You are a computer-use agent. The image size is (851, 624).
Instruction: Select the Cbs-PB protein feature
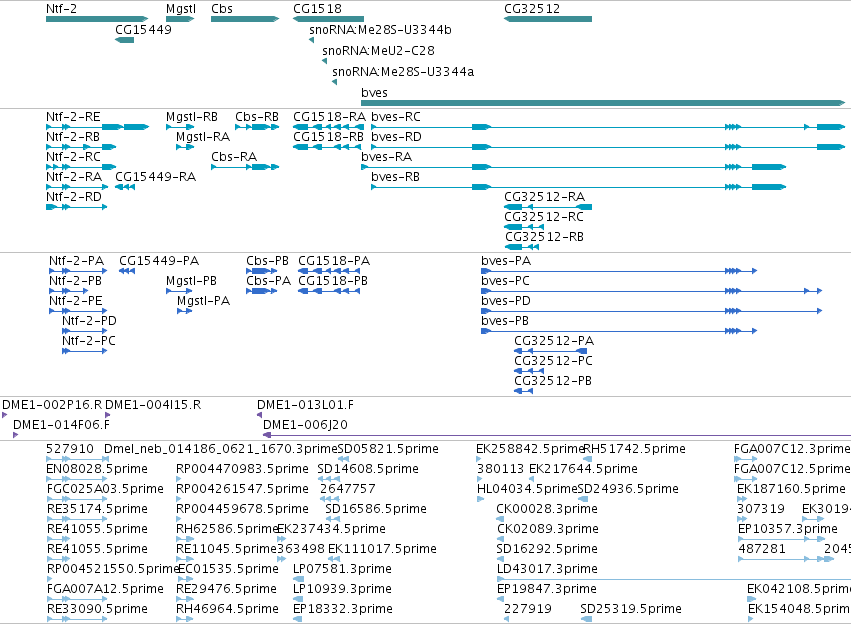pos(262,271)
